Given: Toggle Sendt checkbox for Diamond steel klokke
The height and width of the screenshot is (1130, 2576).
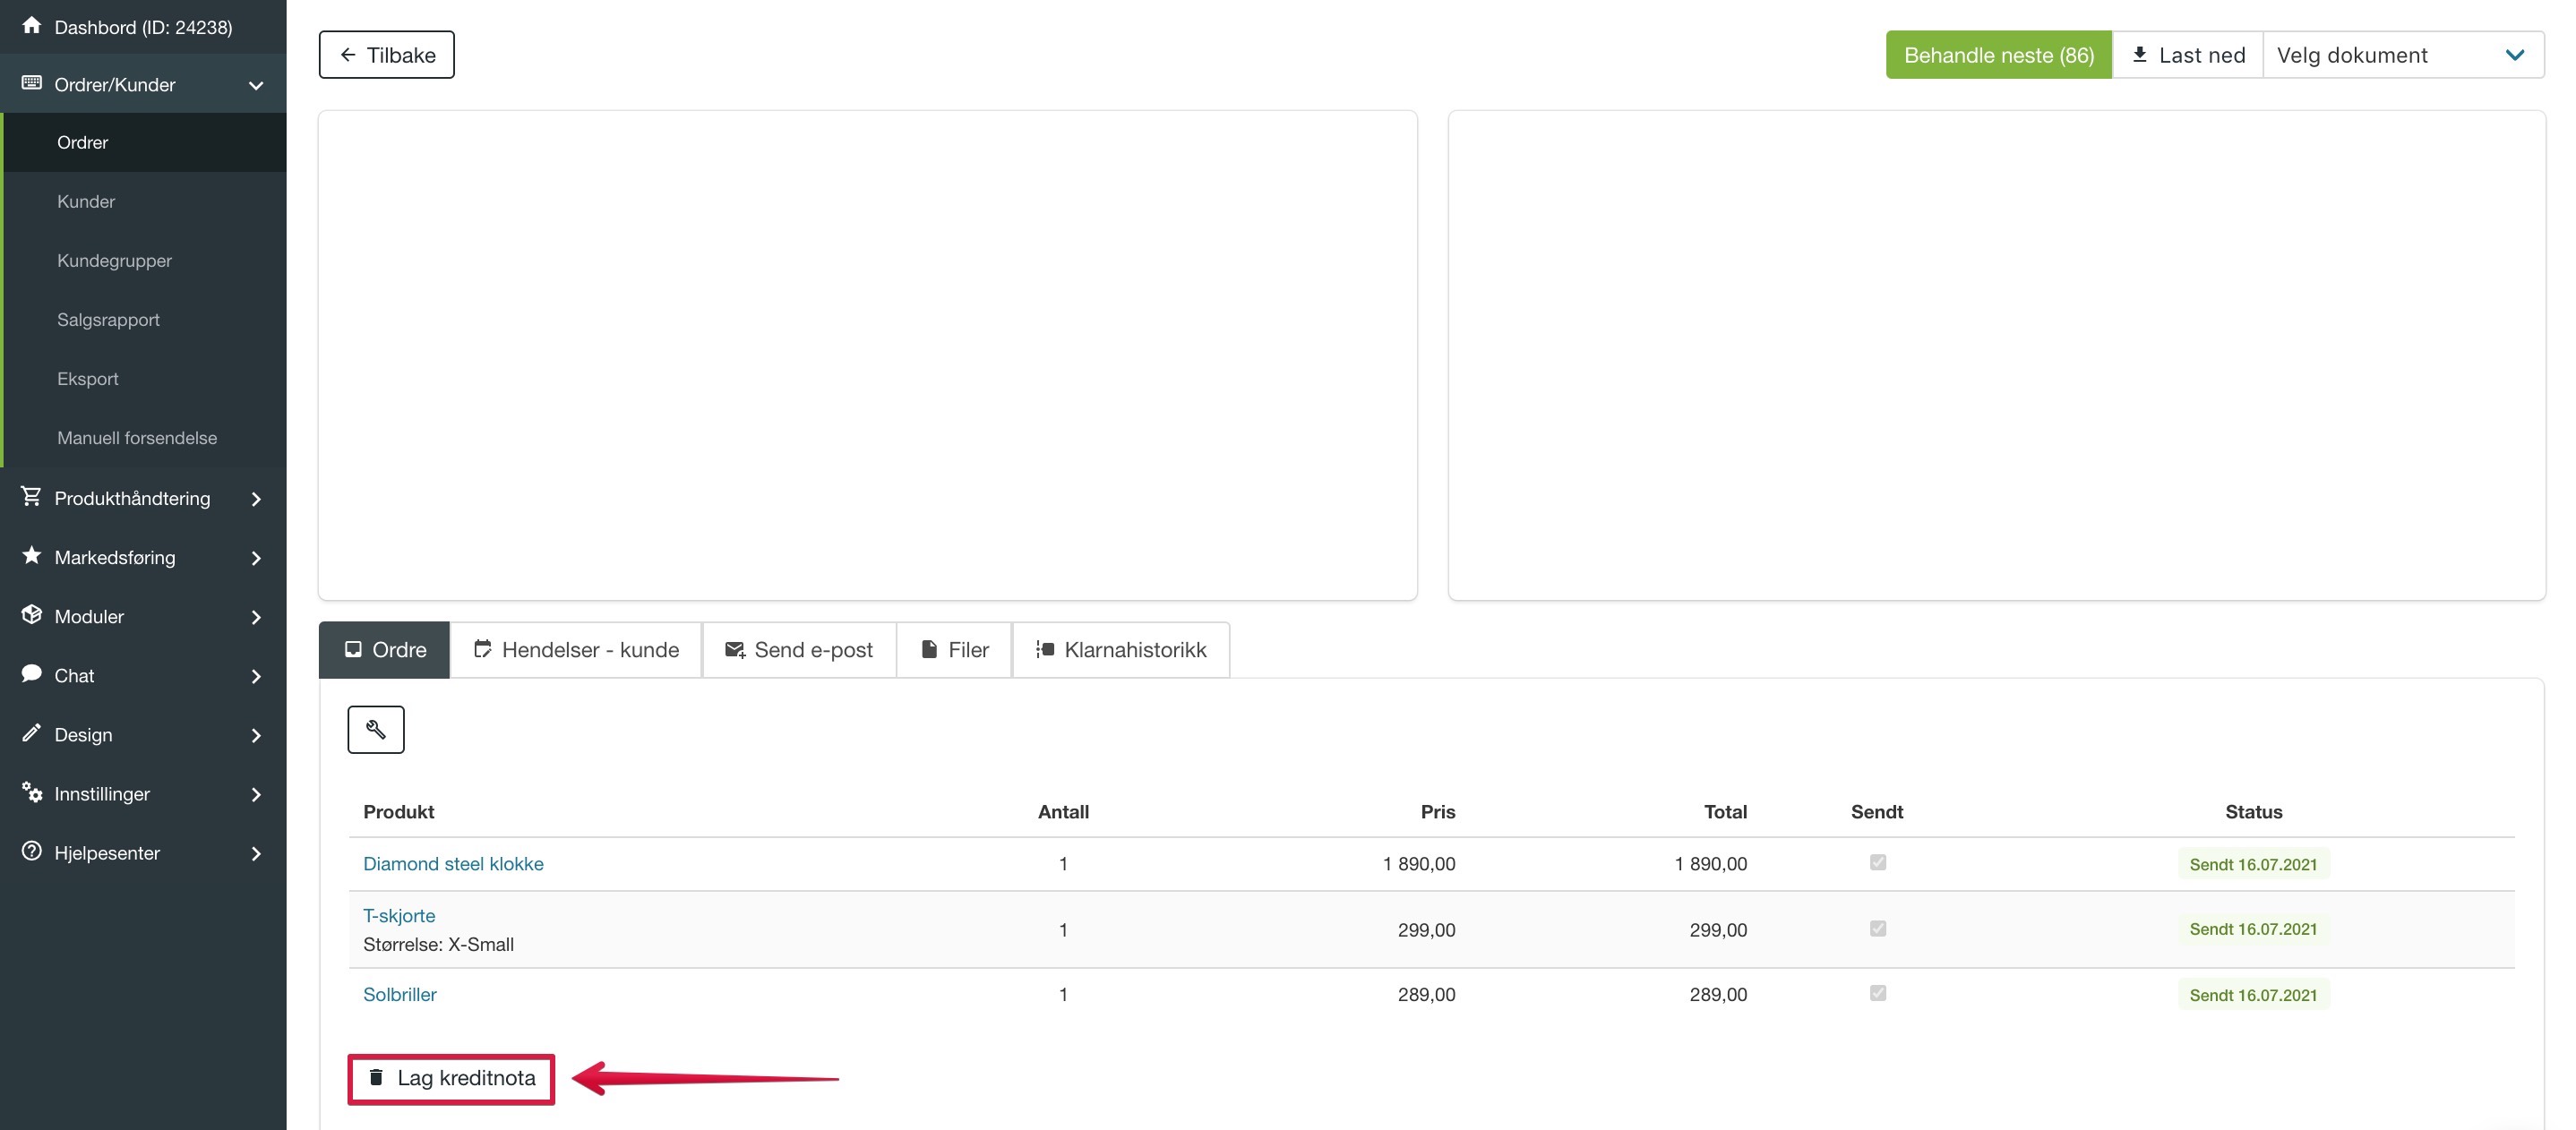Looking at the screenshot, I should click(1878, 862).
